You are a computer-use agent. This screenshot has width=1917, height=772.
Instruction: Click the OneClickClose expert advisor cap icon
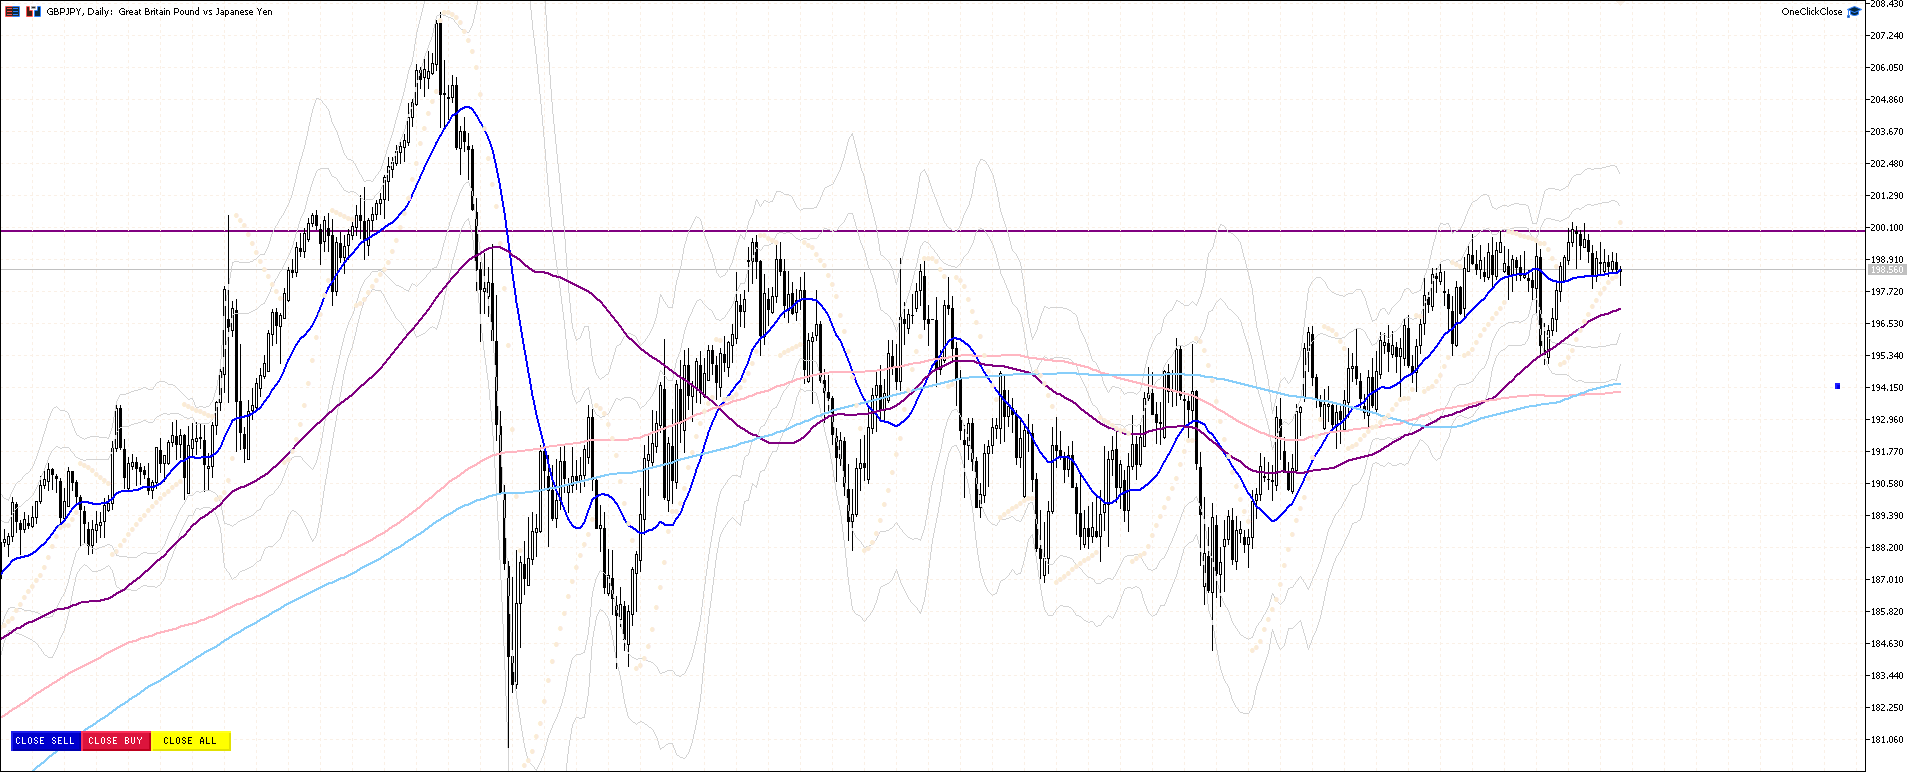coord(1853,12)
